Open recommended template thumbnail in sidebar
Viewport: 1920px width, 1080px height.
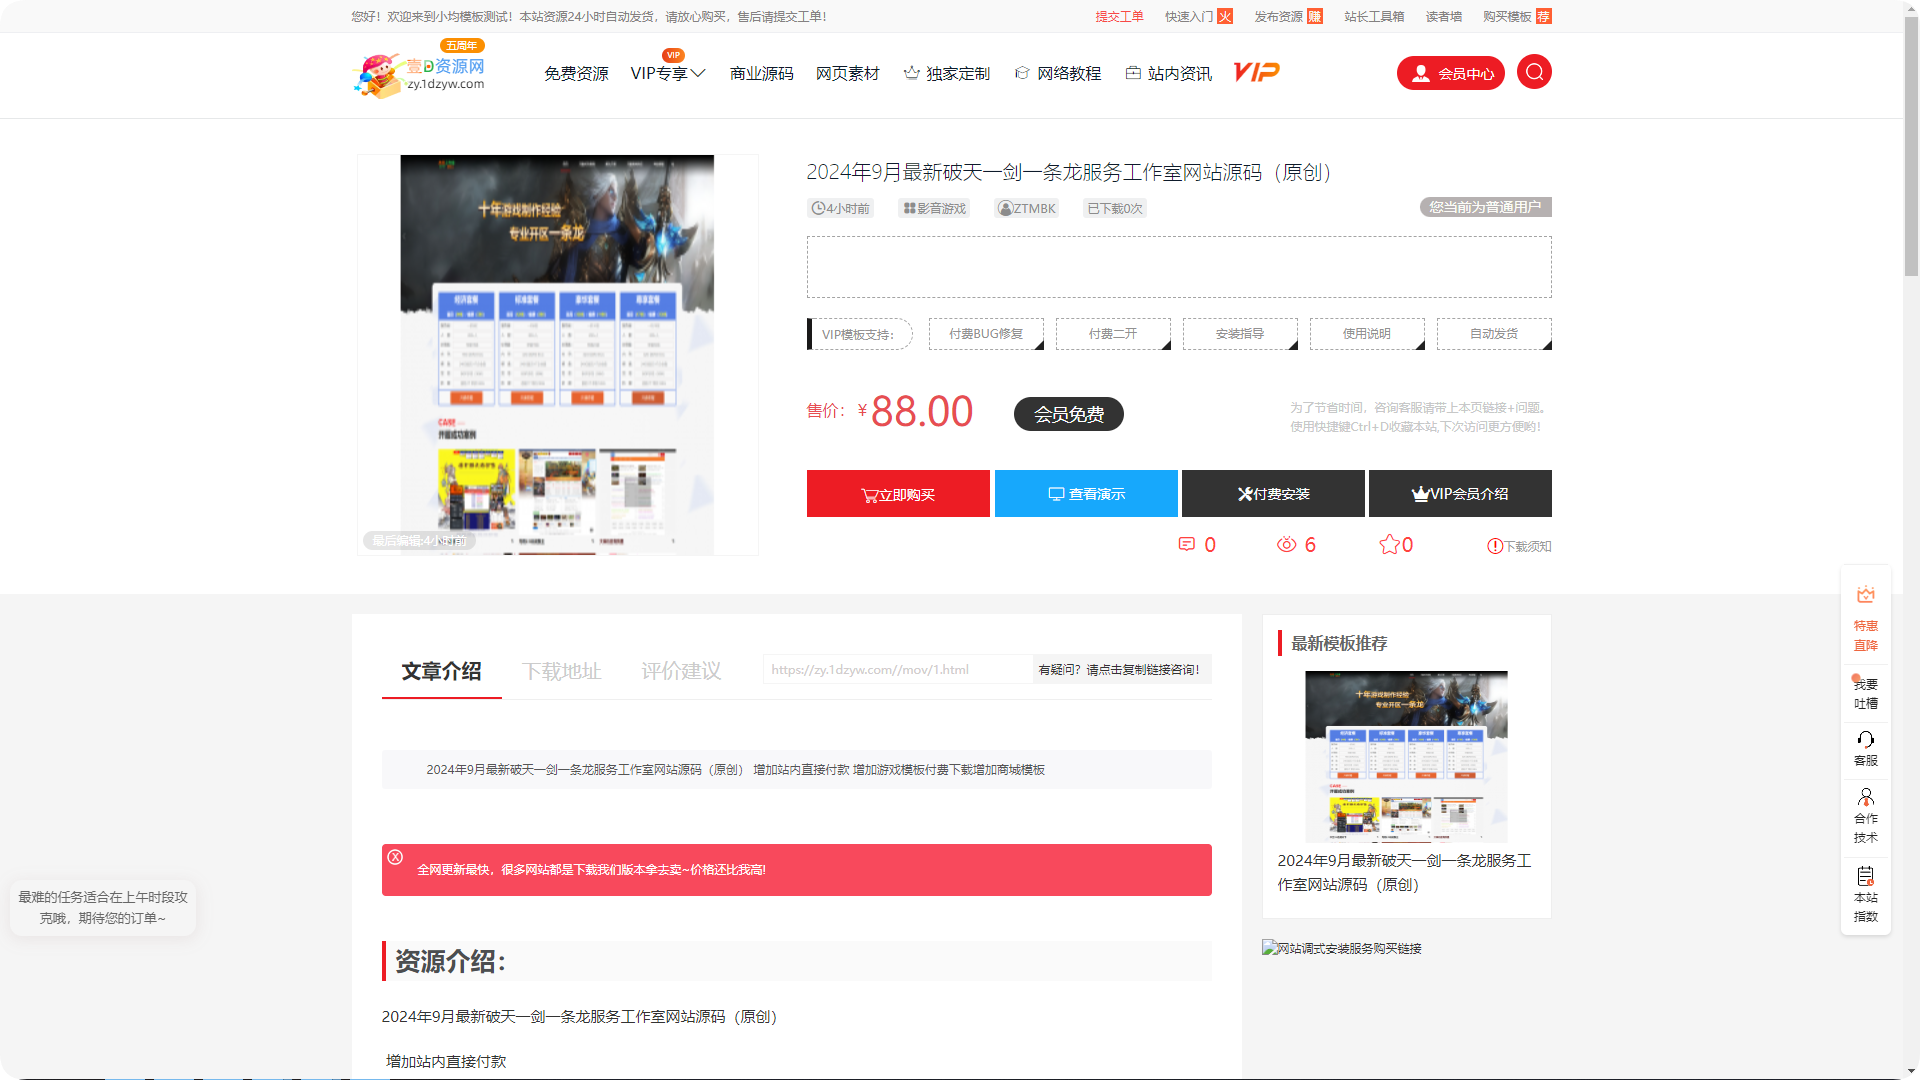(x=1406, y=757)
